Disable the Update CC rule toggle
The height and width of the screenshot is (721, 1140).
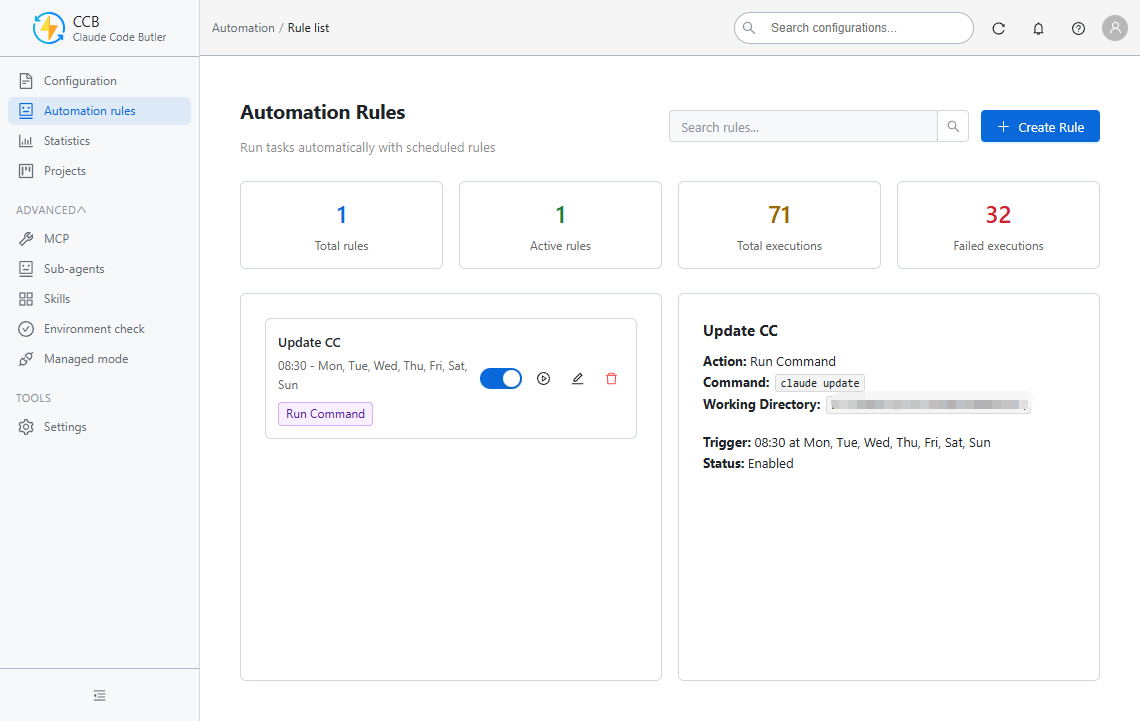501,379
